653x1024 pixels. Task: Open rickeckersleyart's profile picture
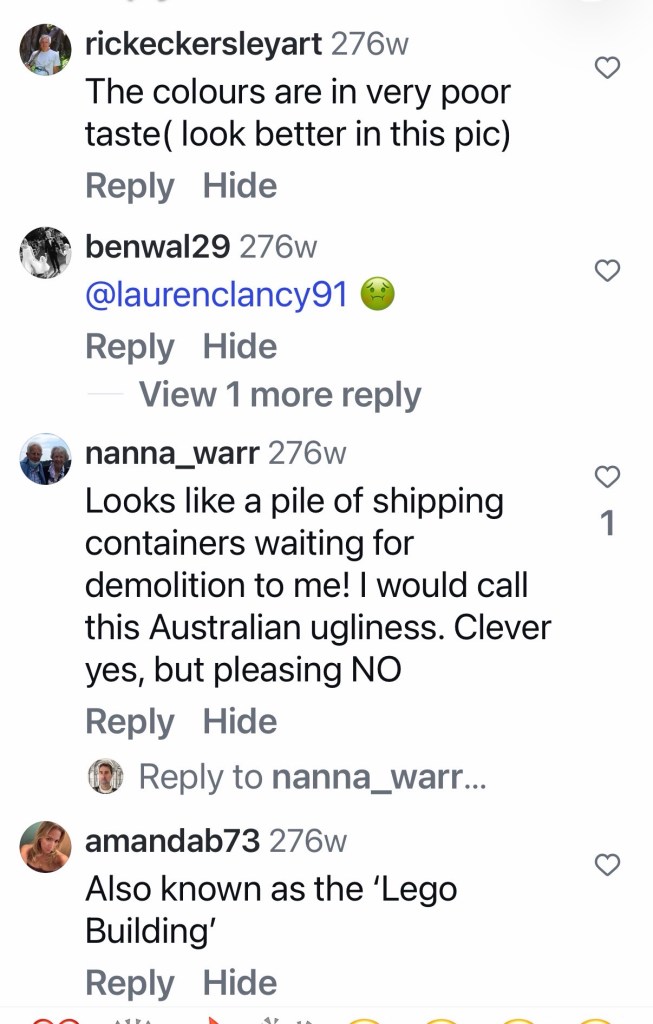pos(45,50)
